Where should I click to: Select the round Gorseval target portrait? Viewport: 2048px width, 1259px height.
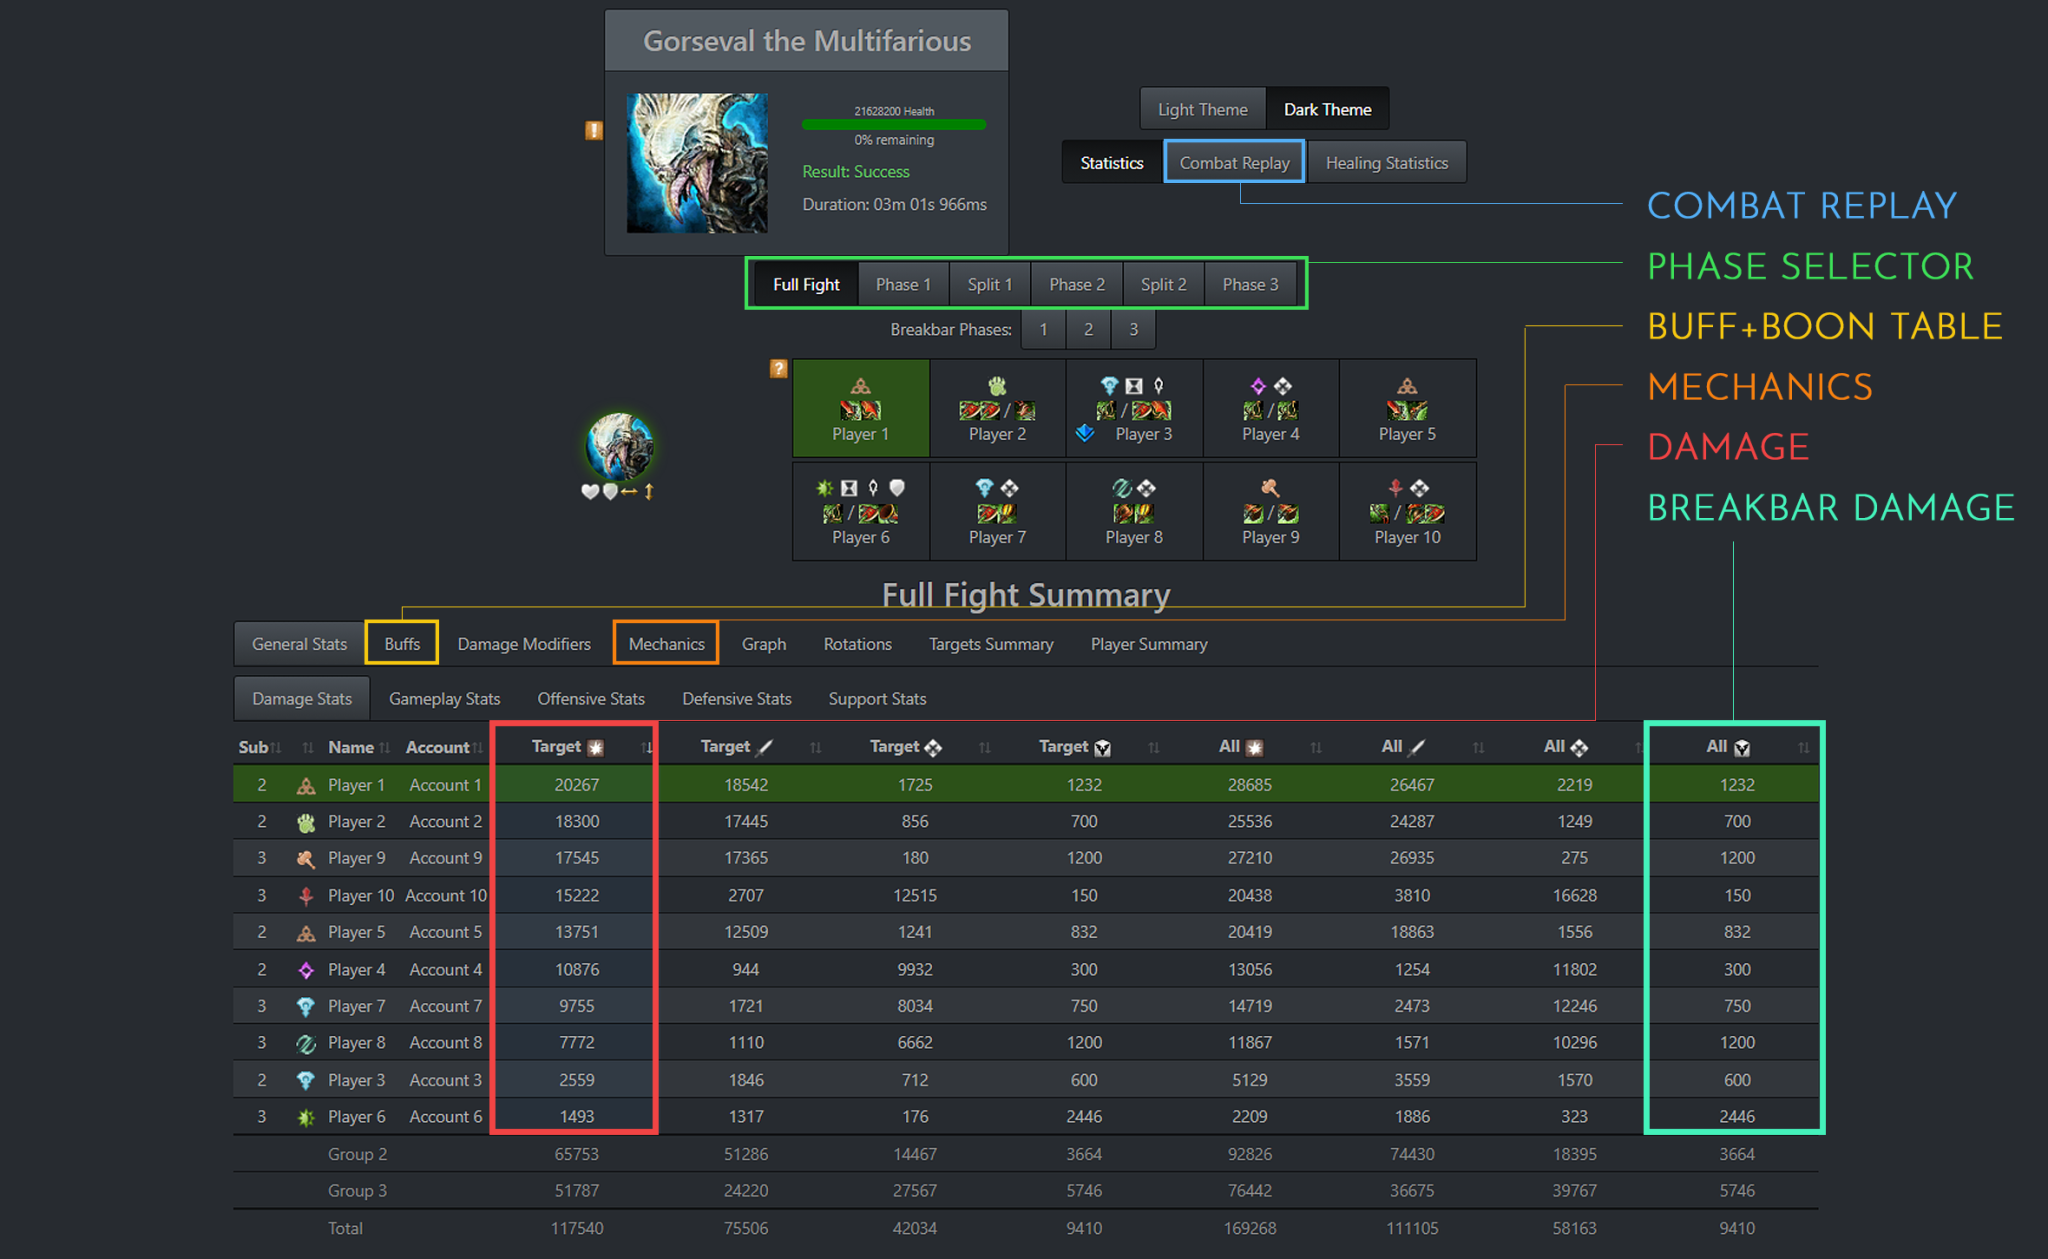pyautogui.click(x=620, y=446)
